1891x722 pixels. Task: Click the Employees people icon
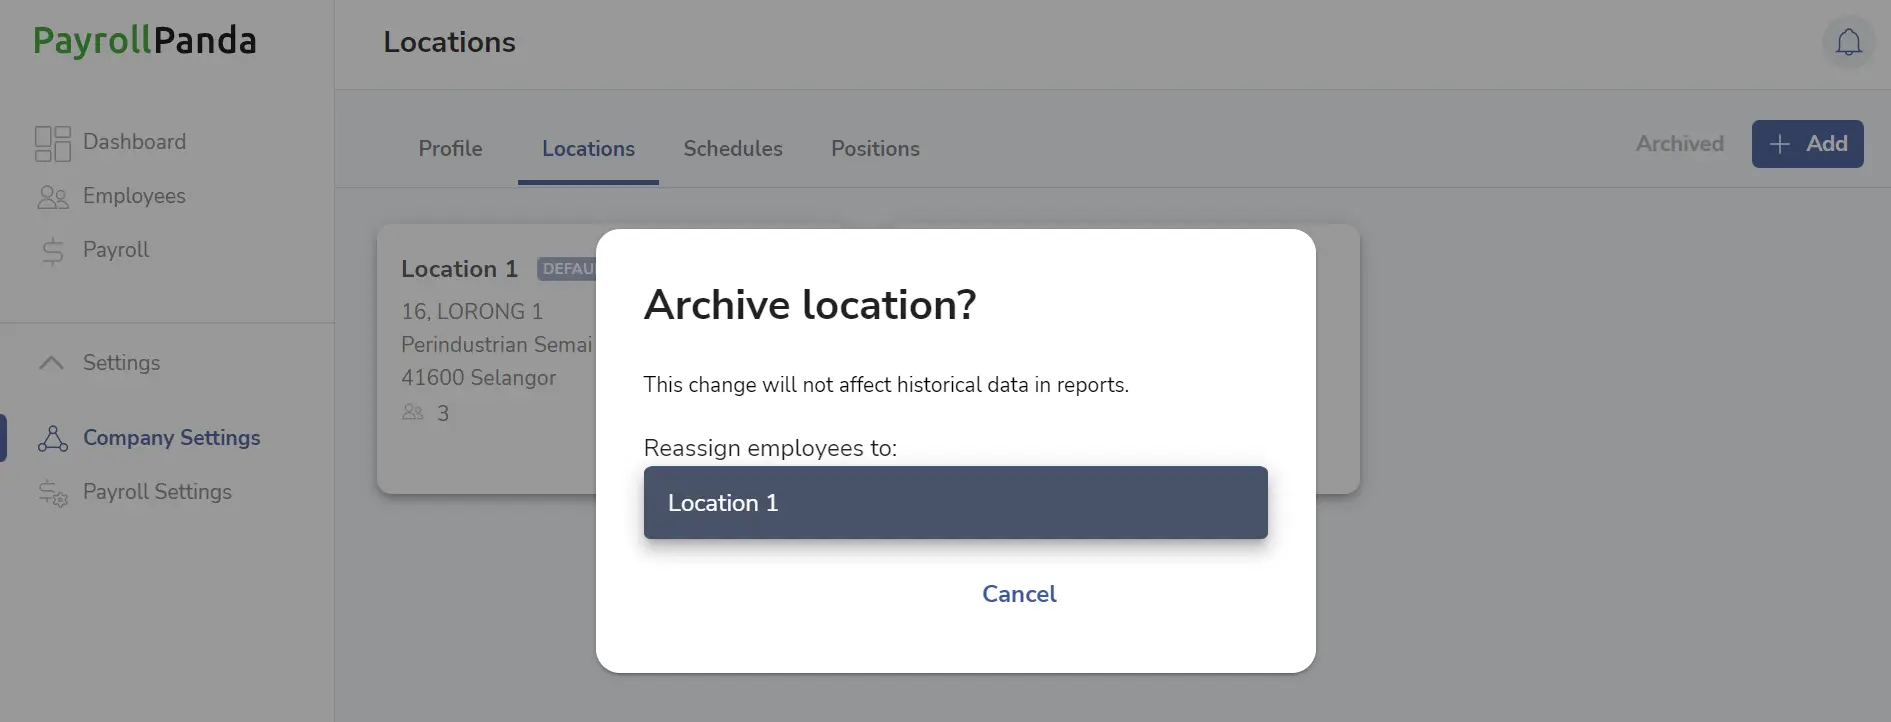coord(53,197)
